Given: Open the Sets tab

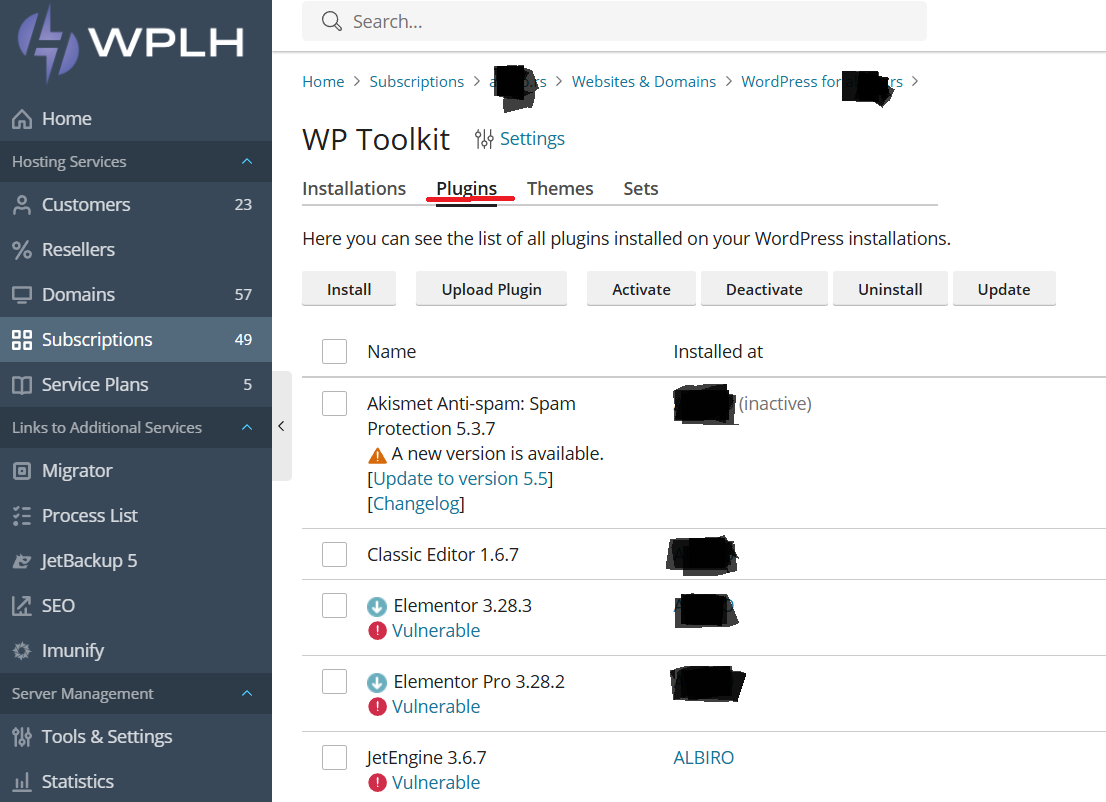Looking at the screenshot, I should pyautogui.click(x=640, y=189).
